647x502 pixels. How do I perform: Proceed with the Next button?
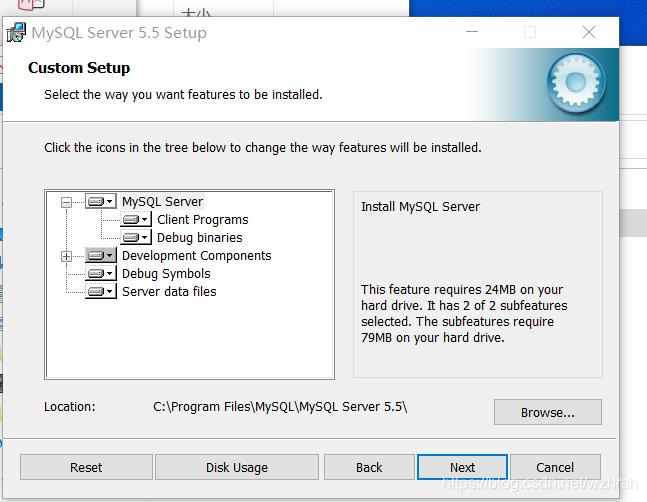[462, 467]
